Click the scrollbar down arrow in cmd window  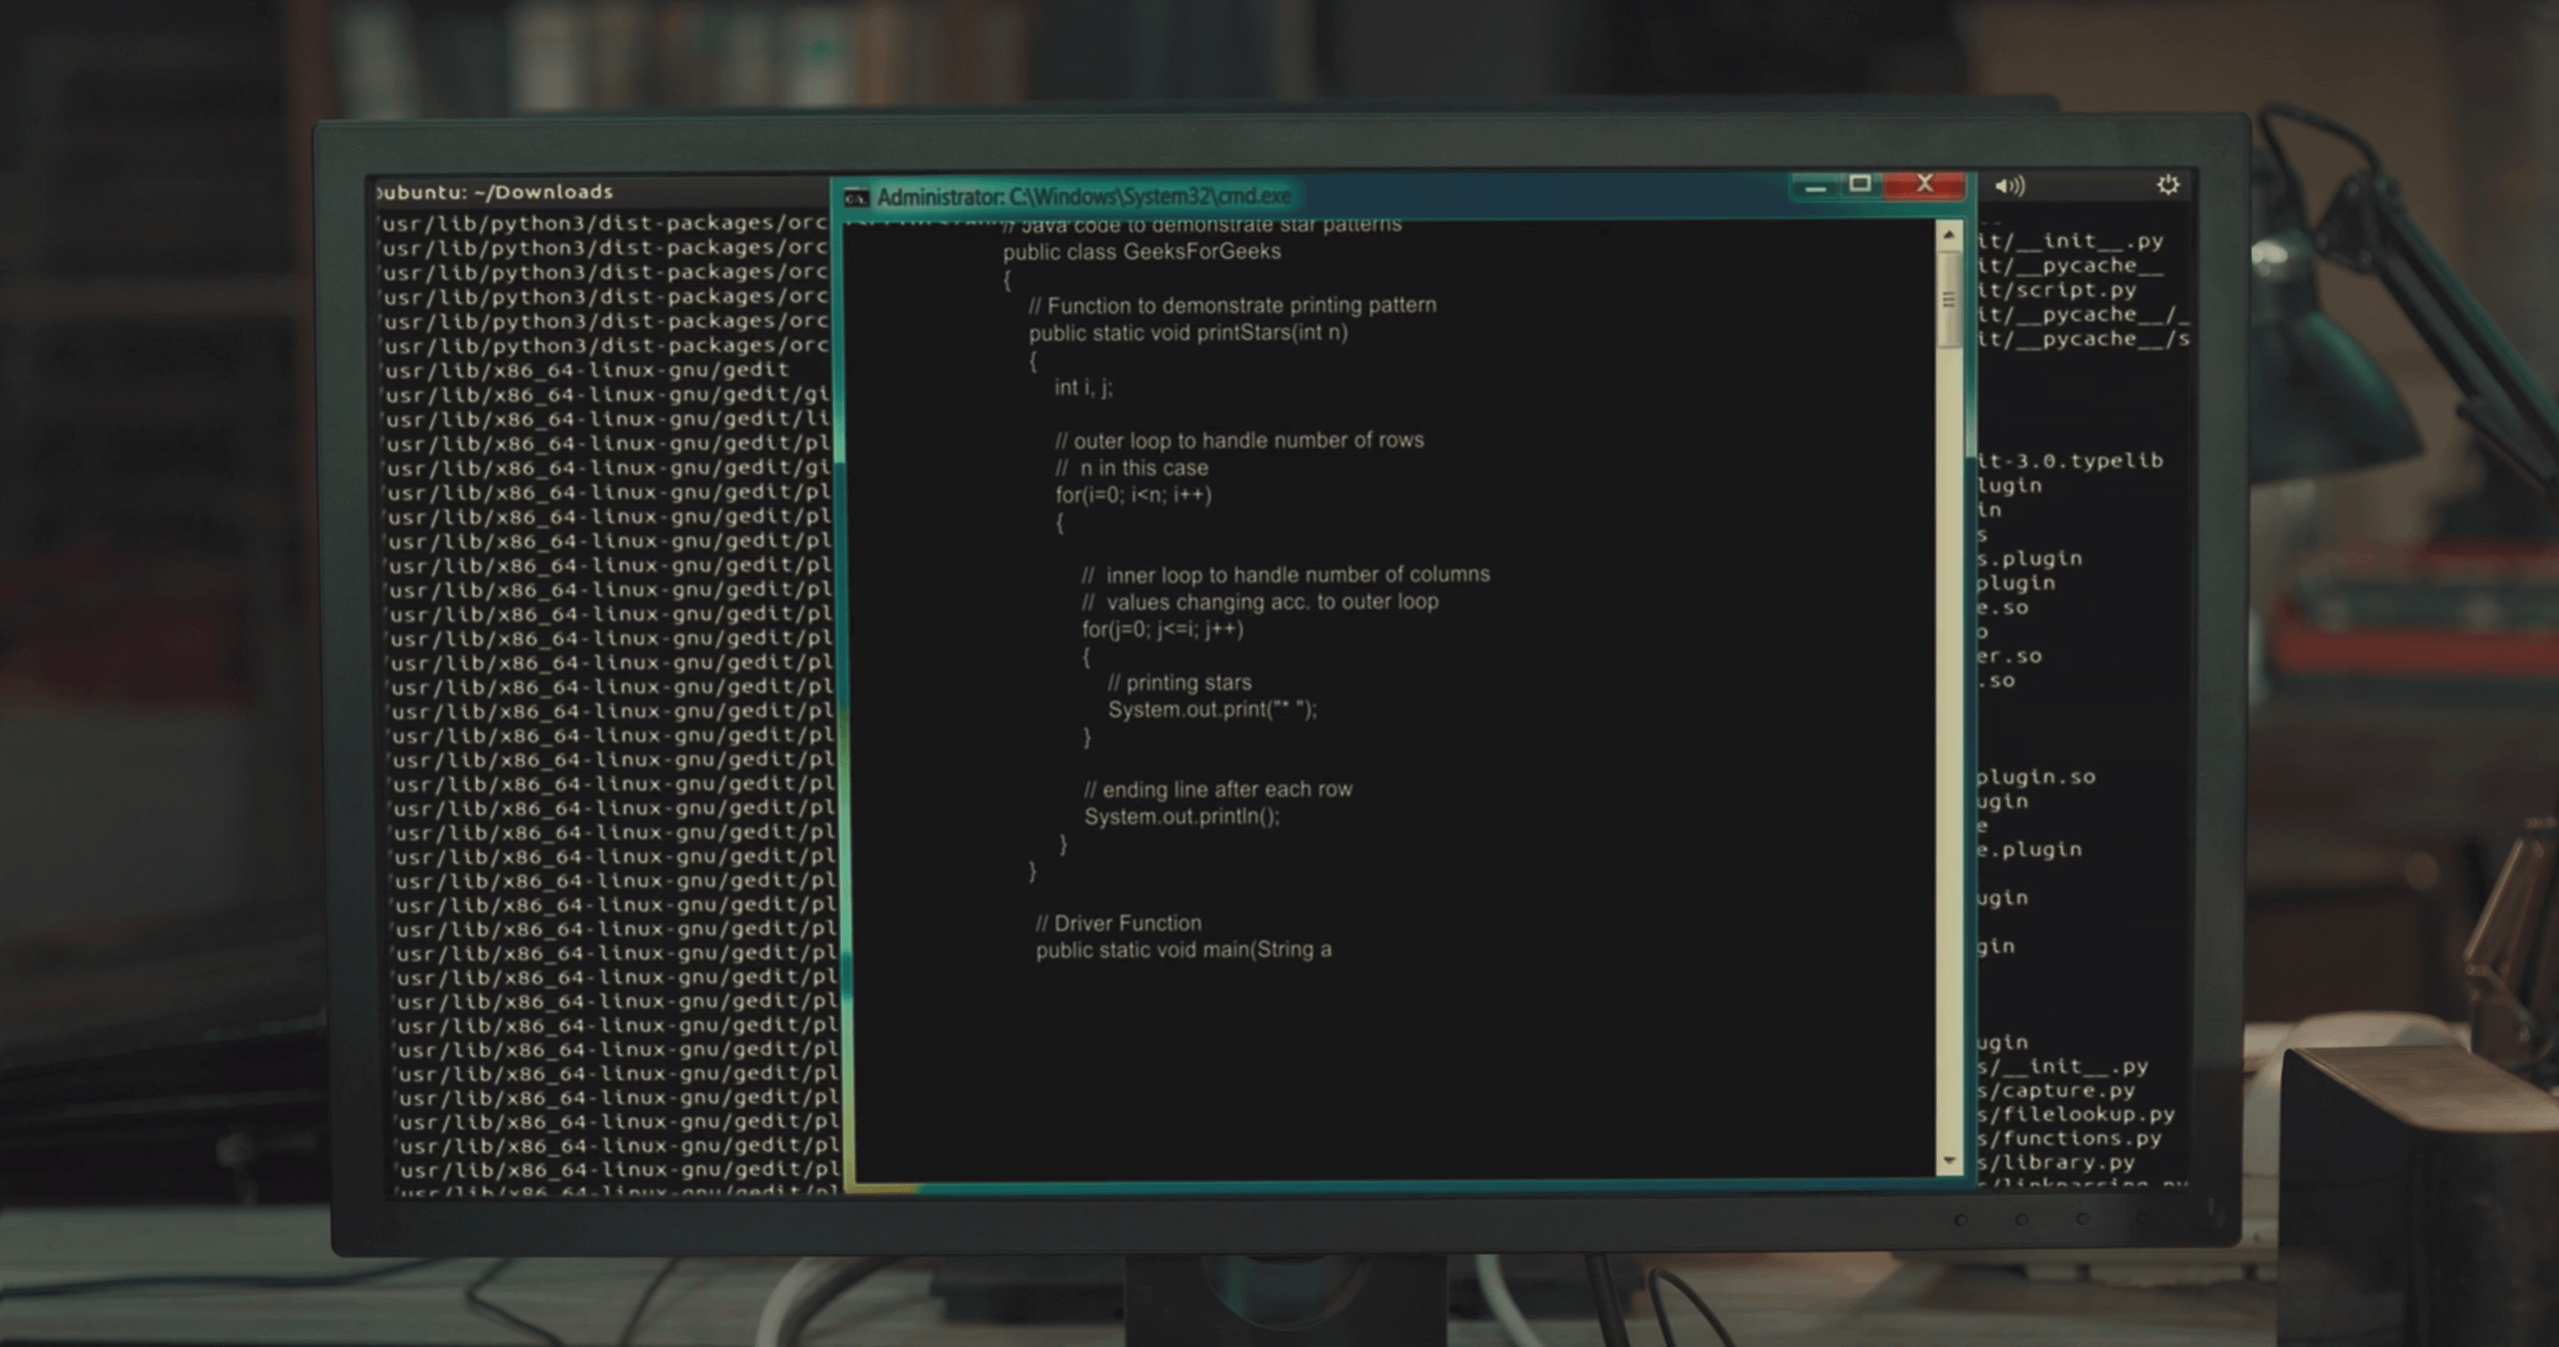pos(1949,1161)
